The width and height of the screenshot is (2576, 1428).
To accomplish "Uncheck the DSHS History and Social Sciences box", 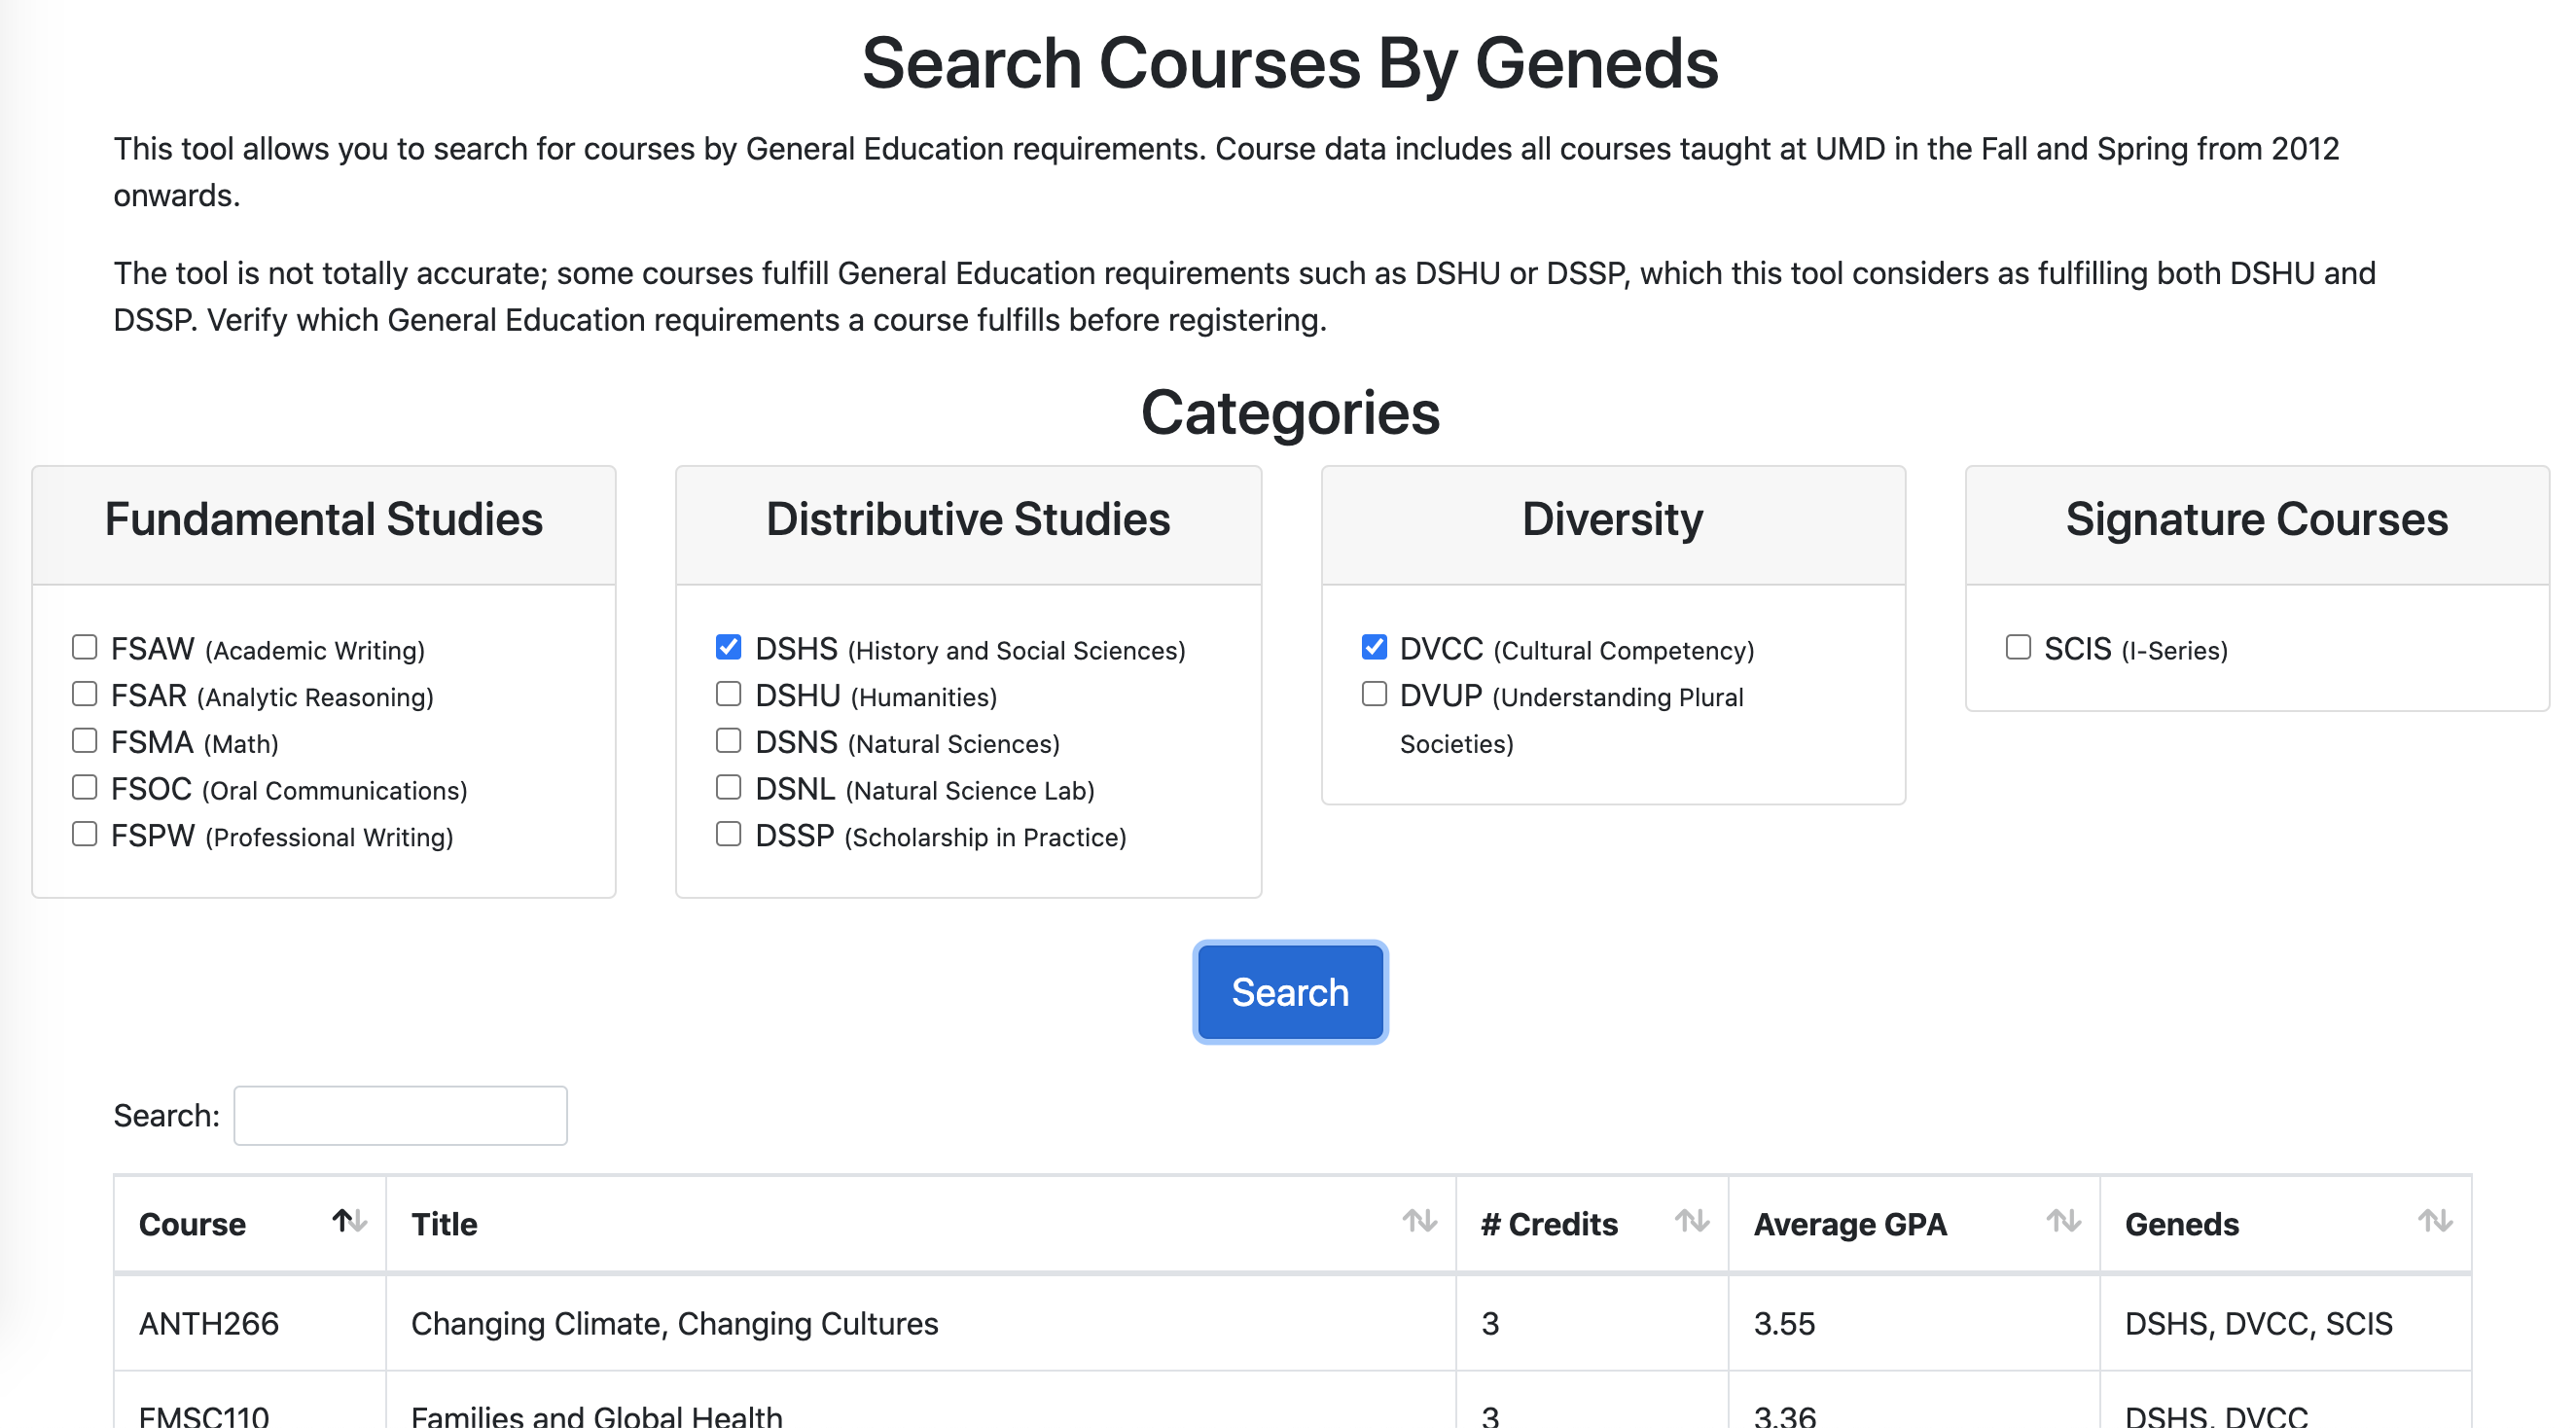I will point(728,648).
